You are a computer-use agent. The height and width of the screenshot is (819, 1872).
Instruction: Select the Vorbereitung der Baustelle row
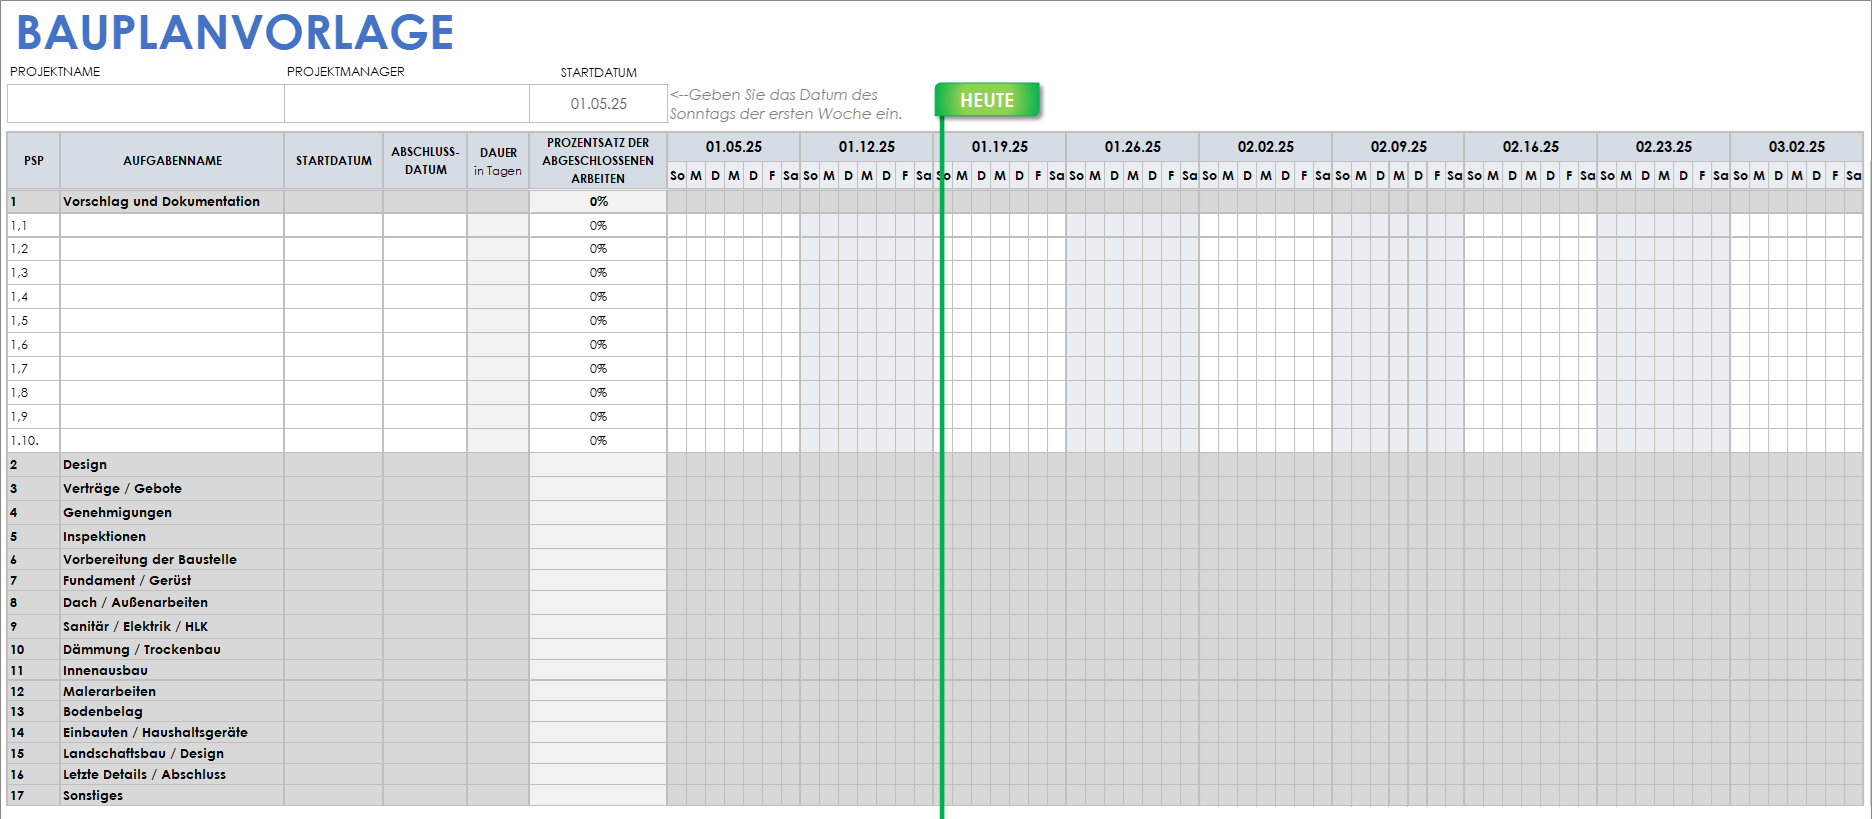(935, 559)
